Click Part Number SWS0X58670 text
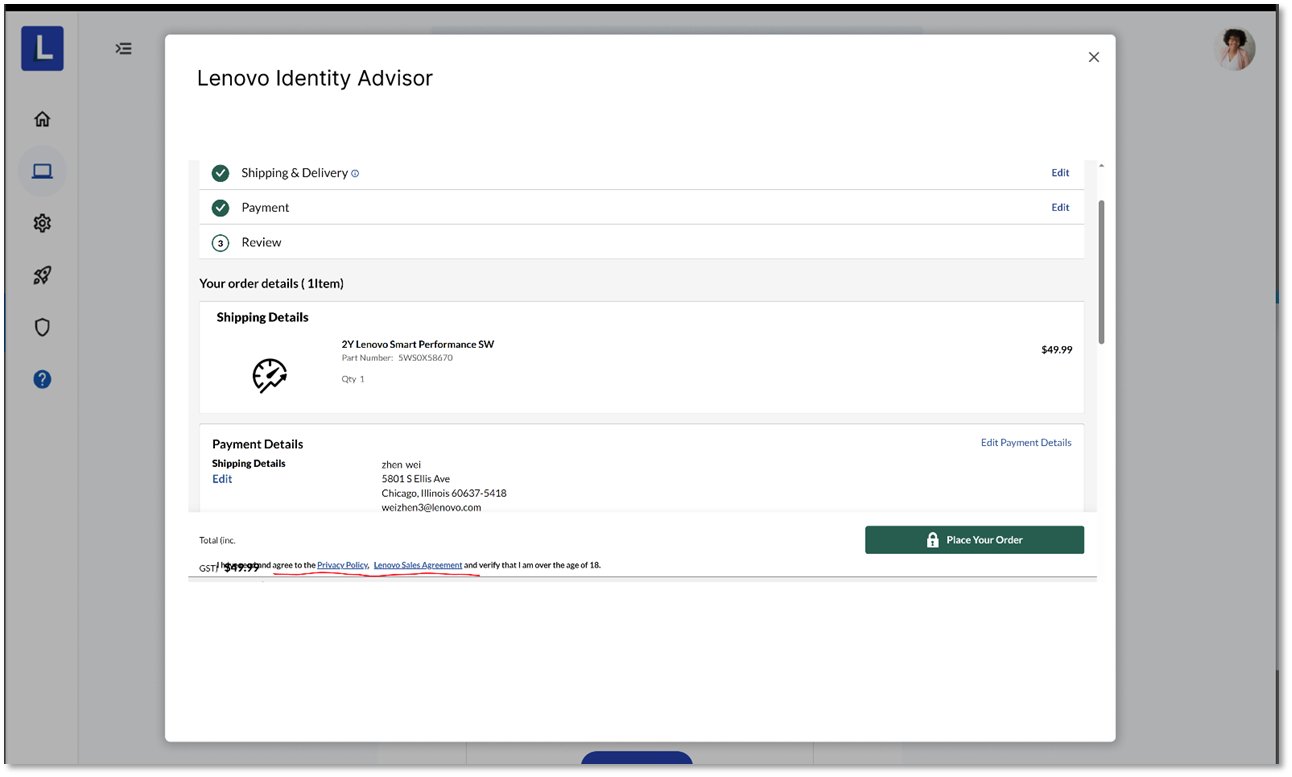The height and width of the screenshot is (777, 1292). 397,358
